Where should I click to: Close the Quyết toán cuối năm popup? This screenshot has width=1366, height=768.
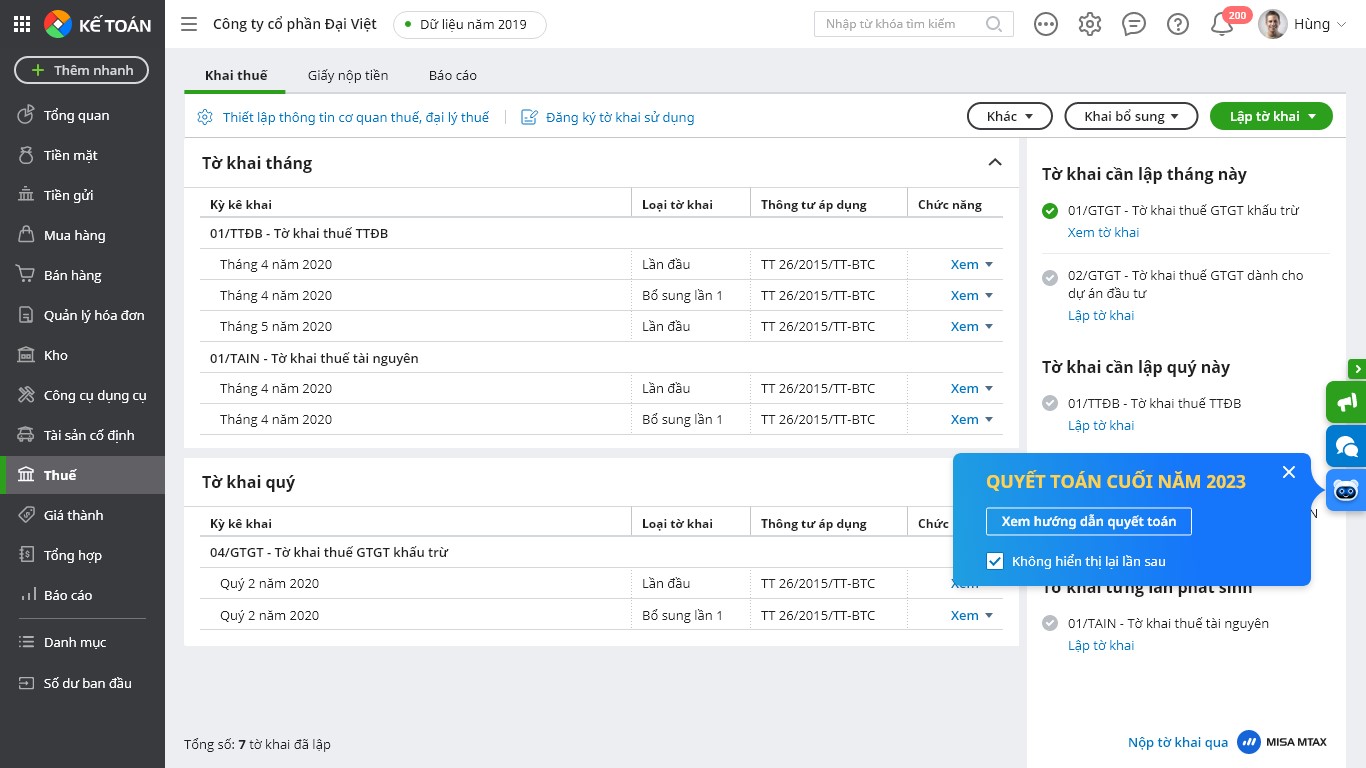[1289, 472]
